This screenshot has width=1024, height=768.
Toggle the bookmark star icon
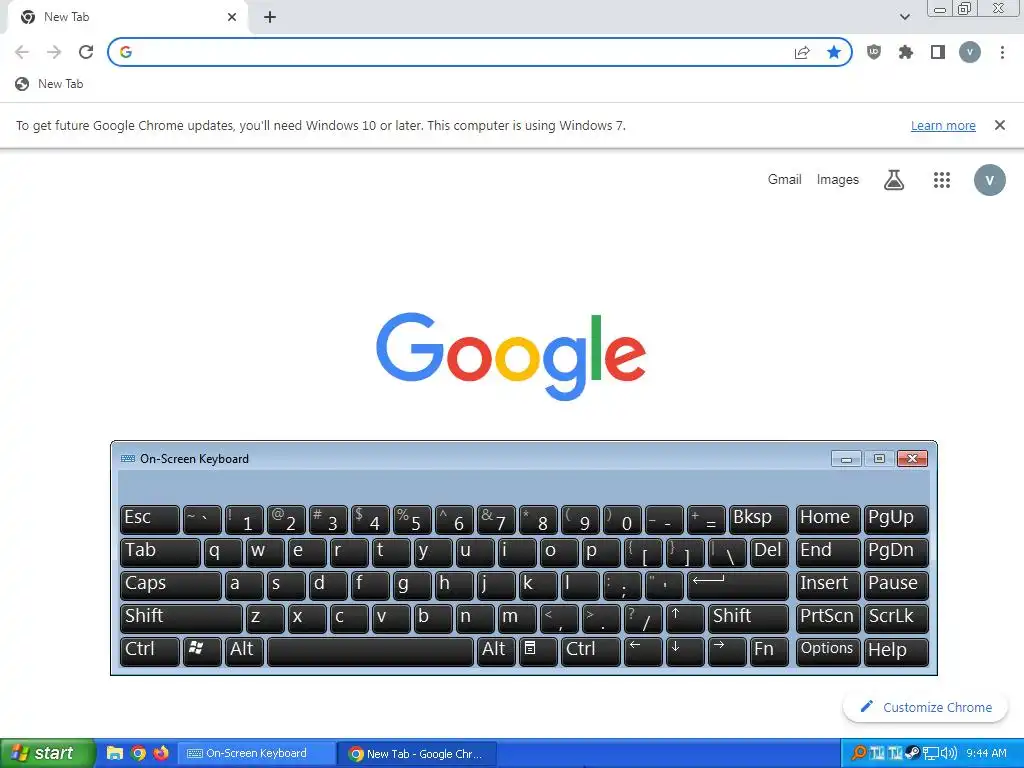pos(833,52)
